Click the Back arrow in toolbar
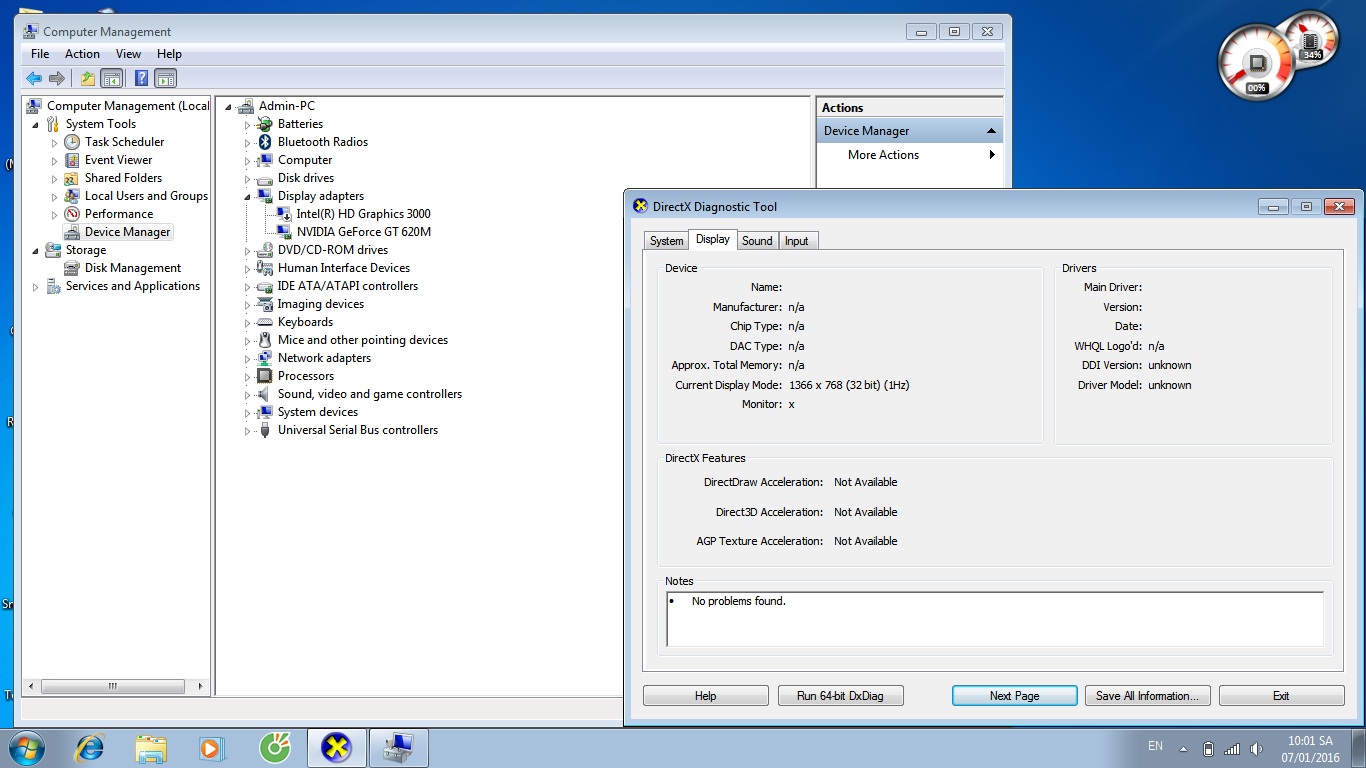The image size is (1366, 768). point(34,79)
